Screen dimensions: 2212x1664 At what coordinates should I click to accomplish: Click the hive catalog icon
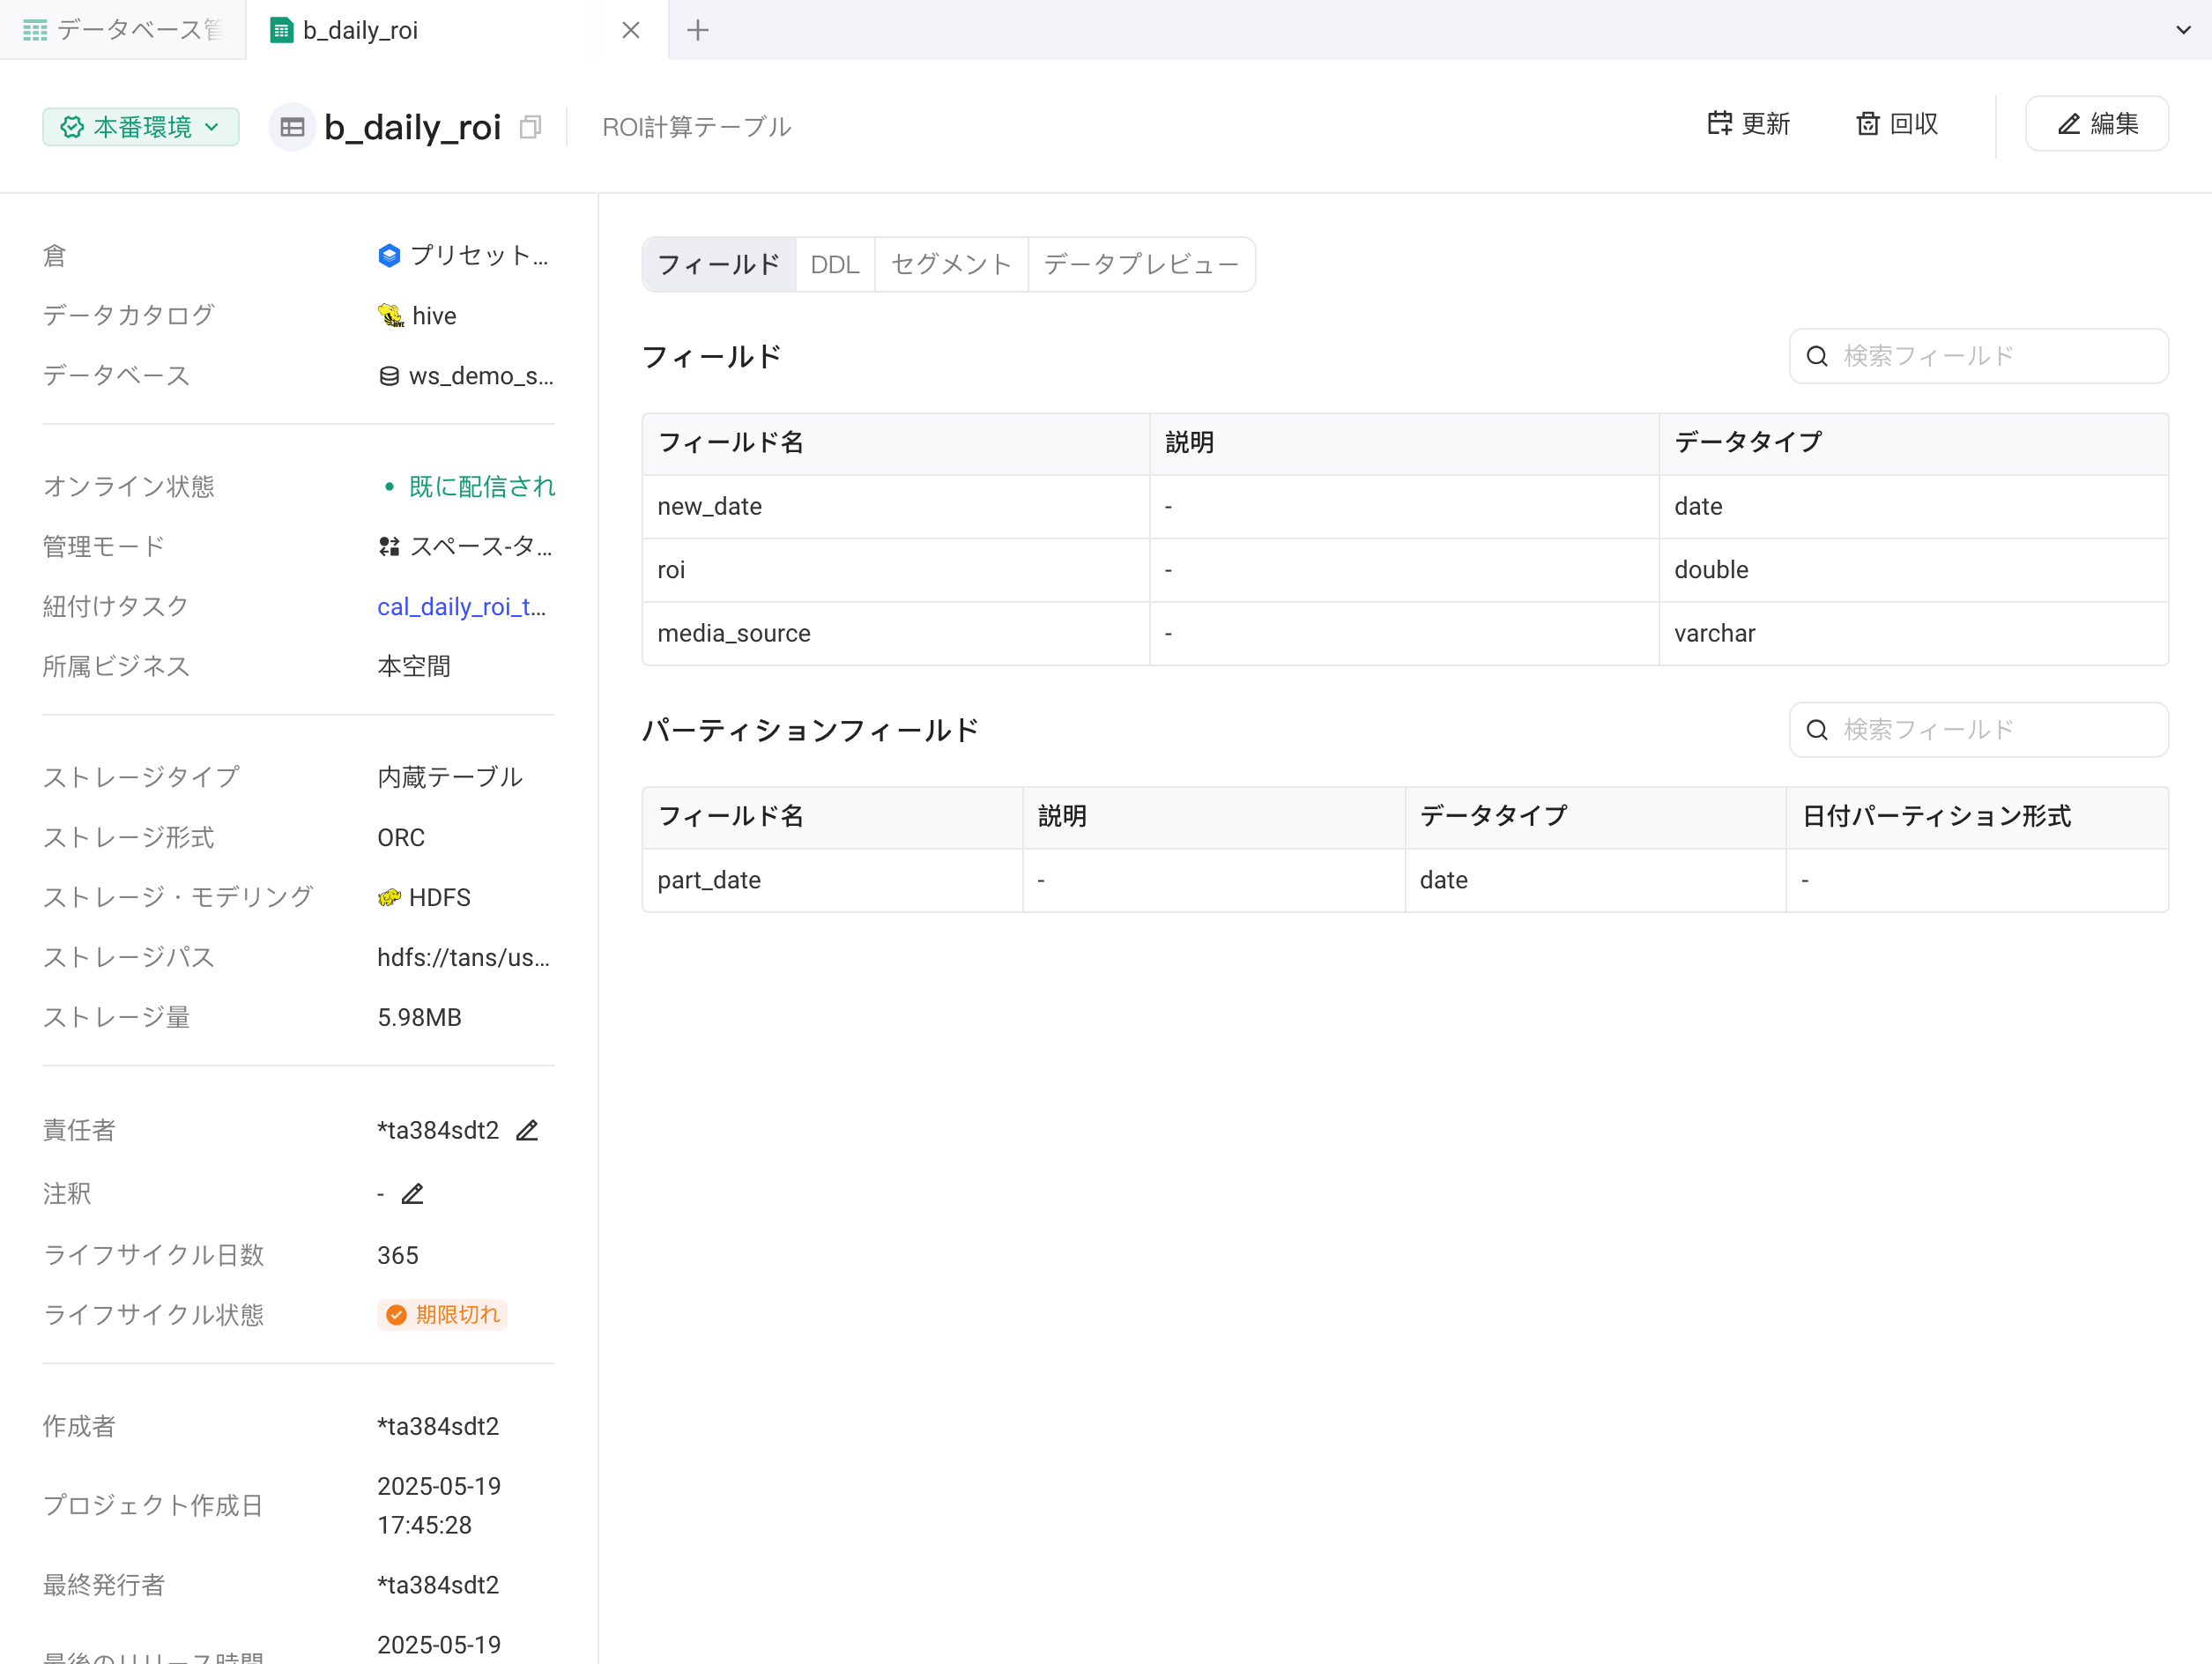(x=390, y=316)
